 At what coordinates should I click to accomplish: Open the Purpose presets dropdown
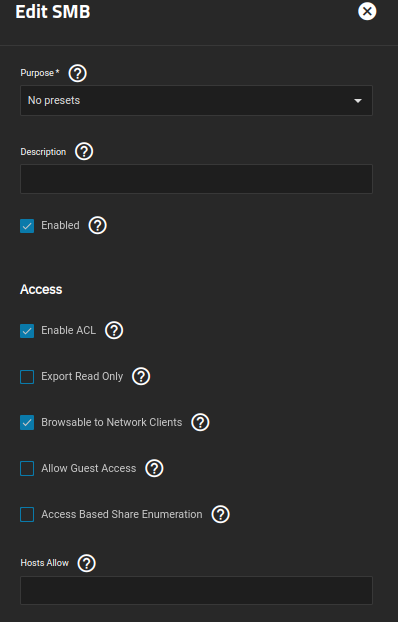pos(196,100)
